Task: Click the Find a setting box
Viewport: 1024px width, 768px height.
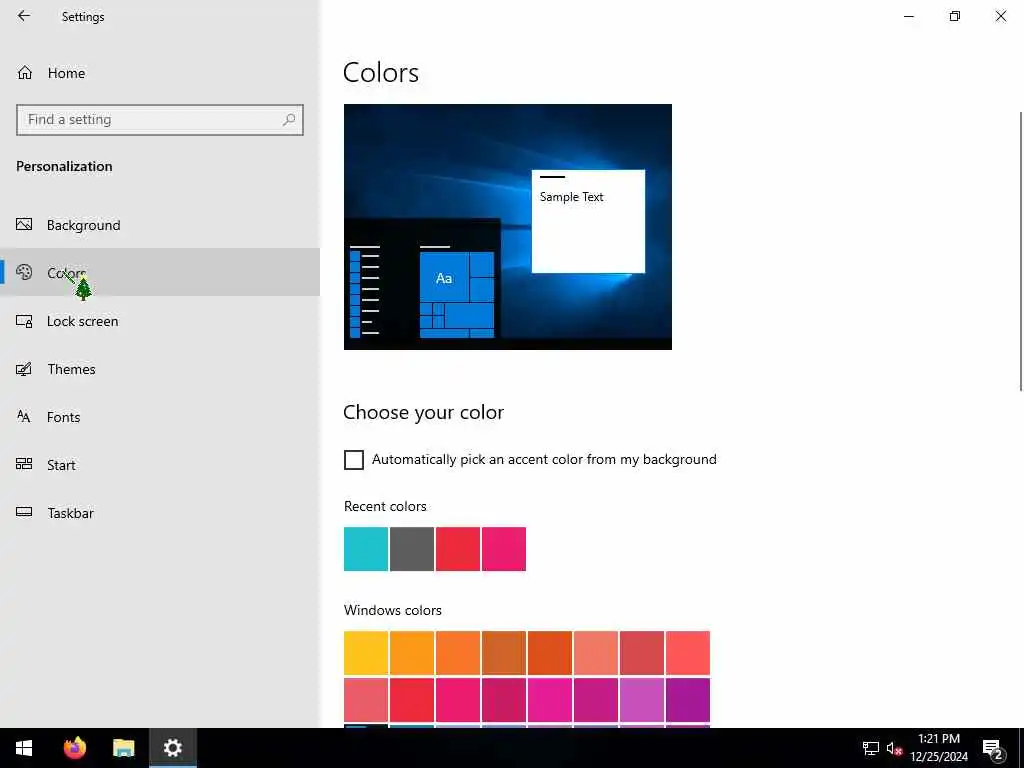Action: [x=160, y=120]
